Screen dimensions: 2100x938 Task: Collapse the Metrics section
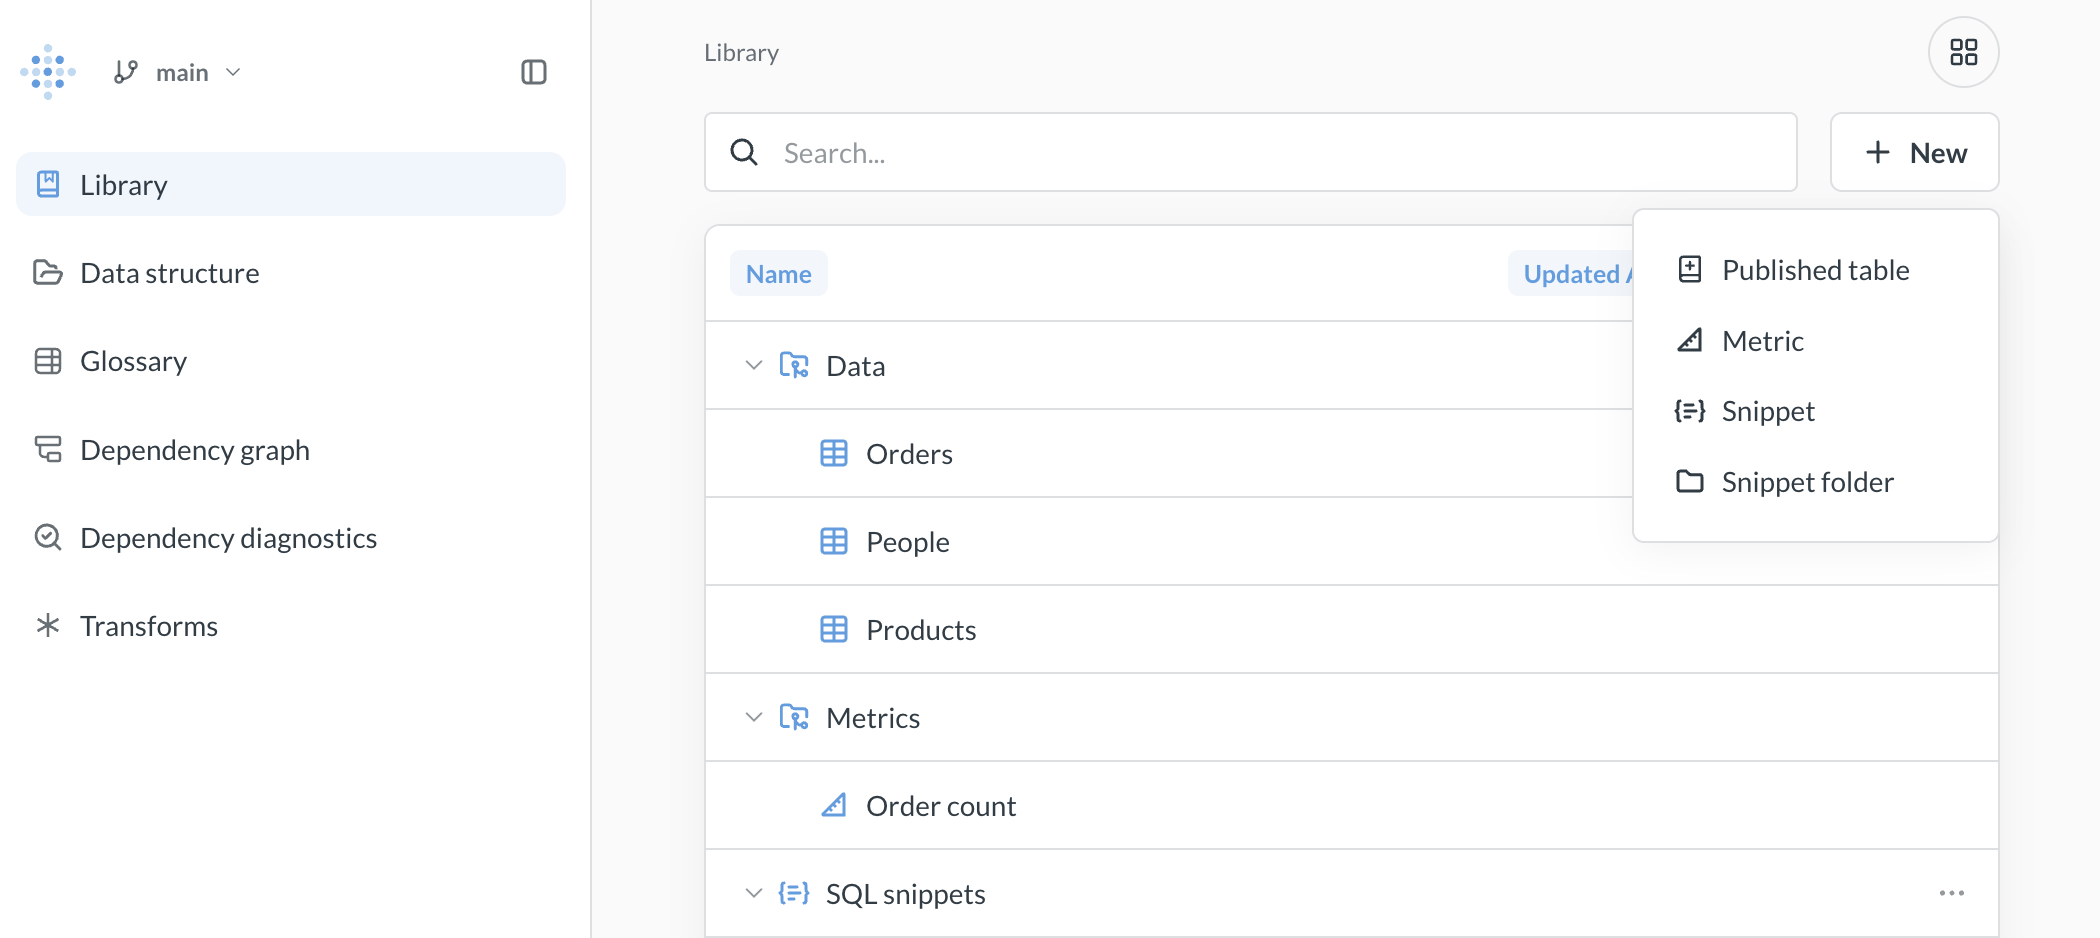coord(753,717)
